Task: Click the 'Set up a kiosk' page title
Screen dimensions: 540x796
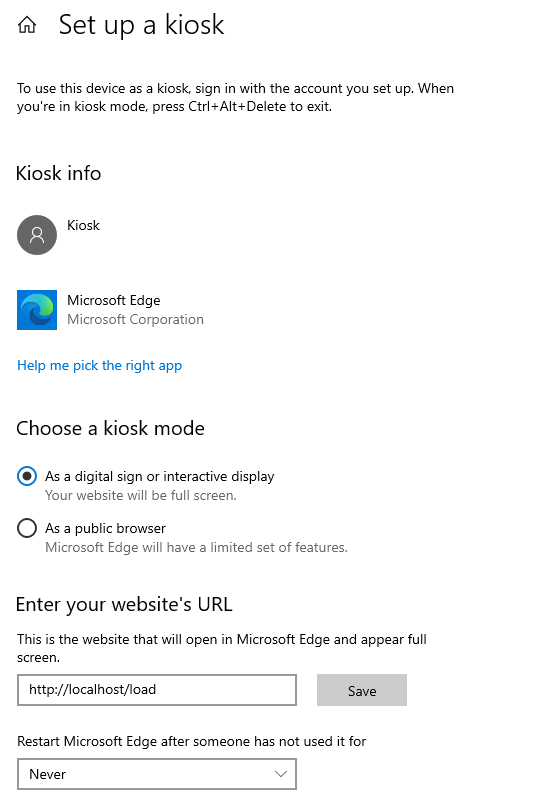Action: pyautogui.click(x=141, y=25)
